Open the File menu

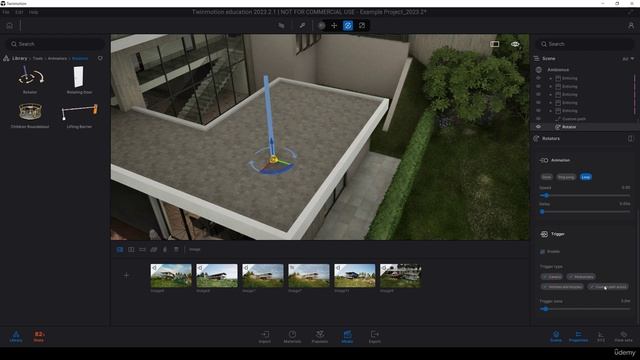coord(6,12)
